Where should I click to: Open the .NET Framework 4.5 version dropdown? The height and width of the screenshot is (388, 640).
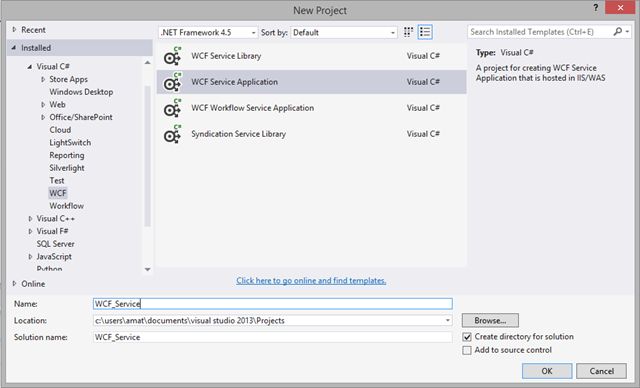pyautogui.click(x=208, y=33)
